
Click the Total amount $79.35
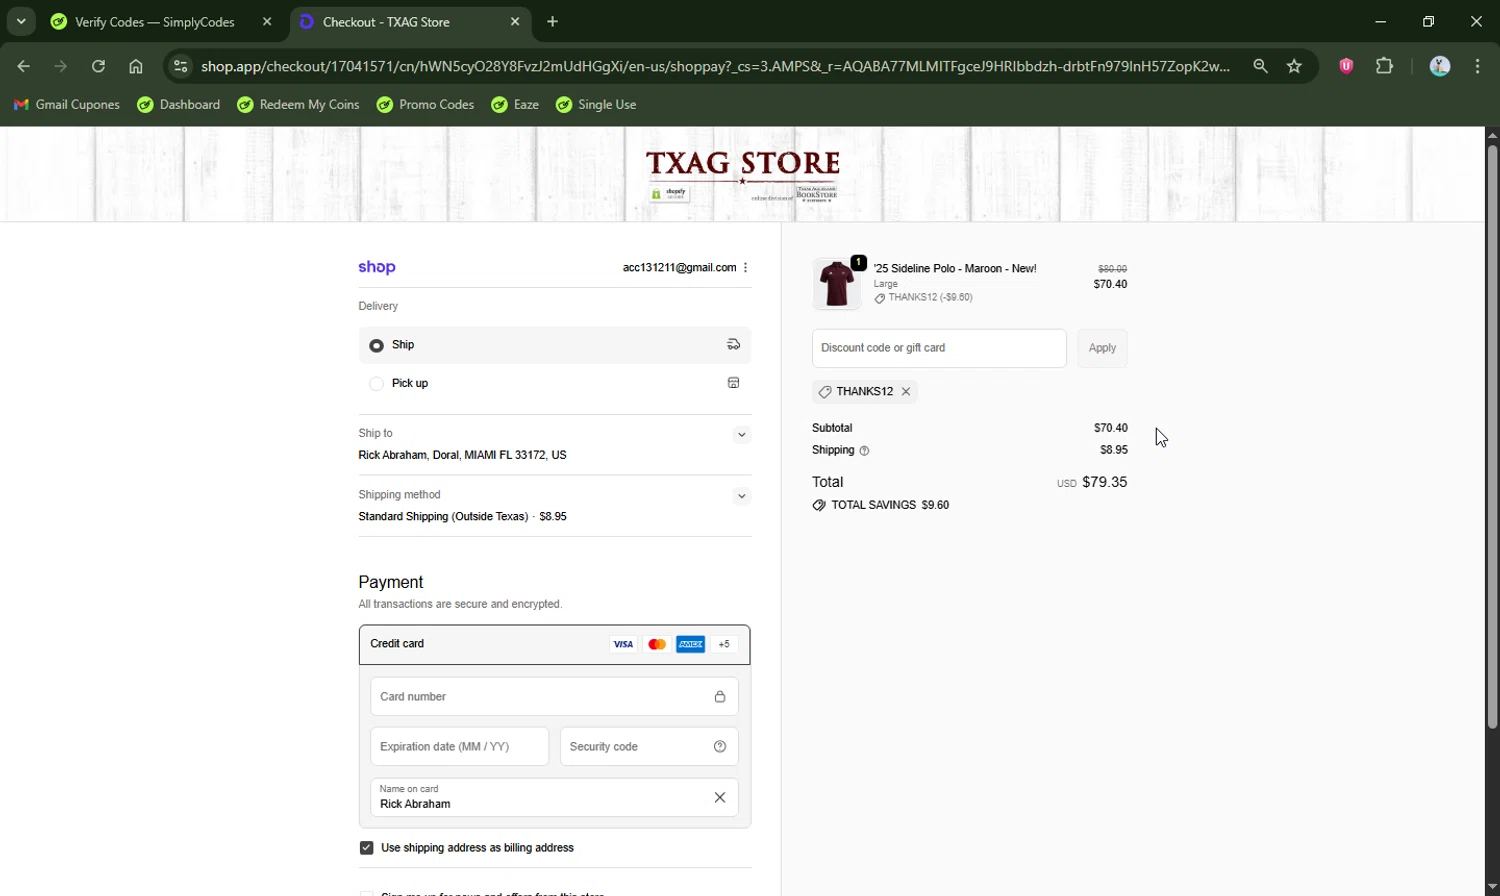(1104, 482)
